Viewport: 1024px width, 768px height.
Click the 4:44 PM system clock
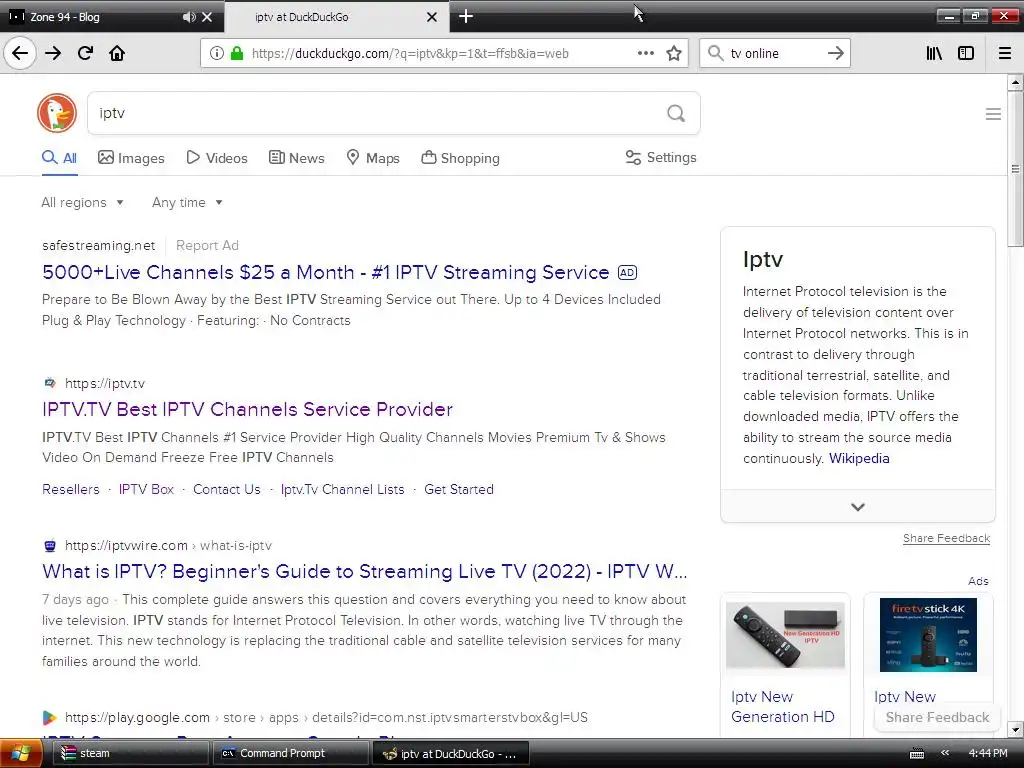(988, 753)
